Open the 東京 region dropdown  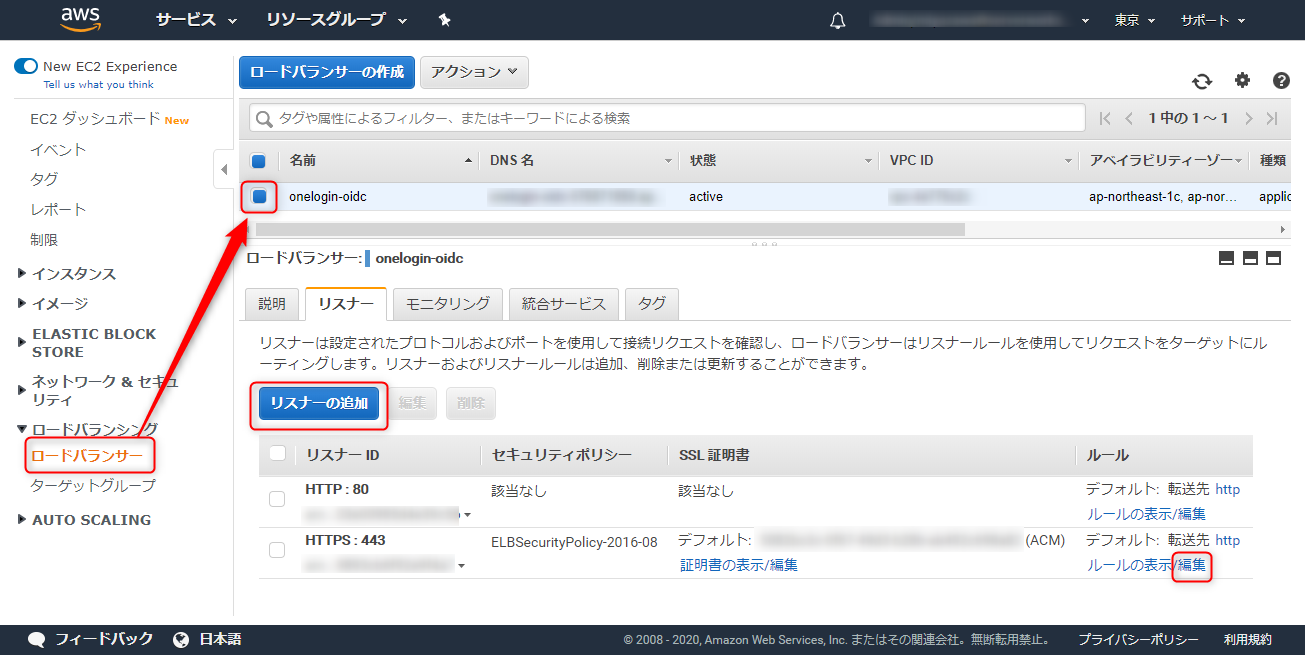pos(1135,20)
